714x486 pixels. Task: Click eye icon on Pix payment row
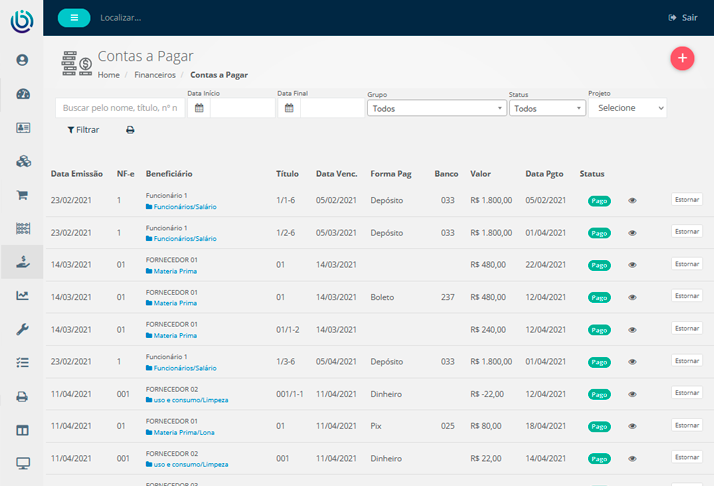click(632, 426)
